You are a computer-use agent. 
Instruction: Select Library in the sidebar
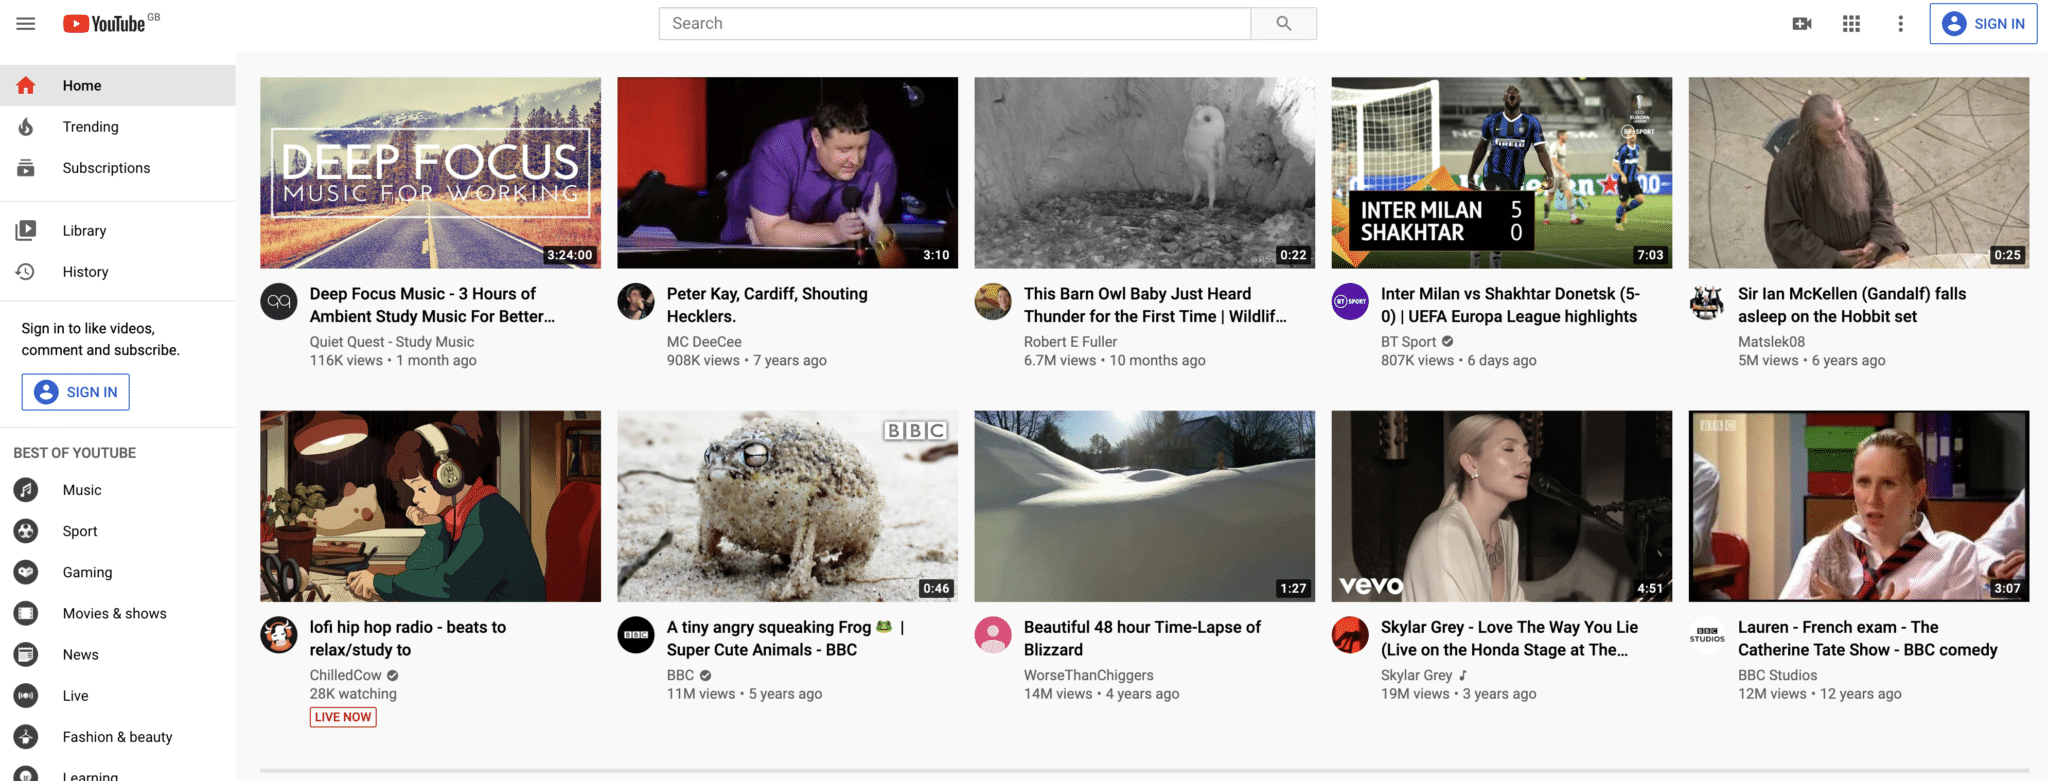[x=118, y=230]
